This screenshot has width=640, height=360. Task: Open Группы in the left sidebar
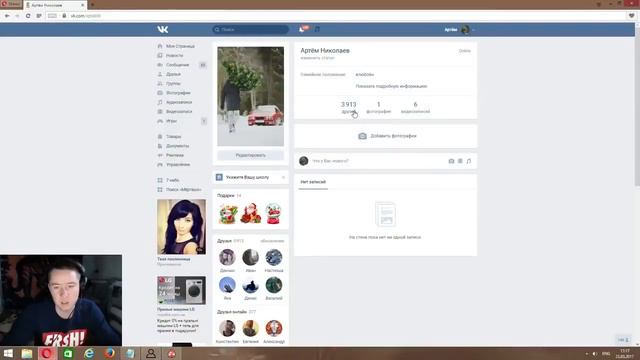pos(173,84)
